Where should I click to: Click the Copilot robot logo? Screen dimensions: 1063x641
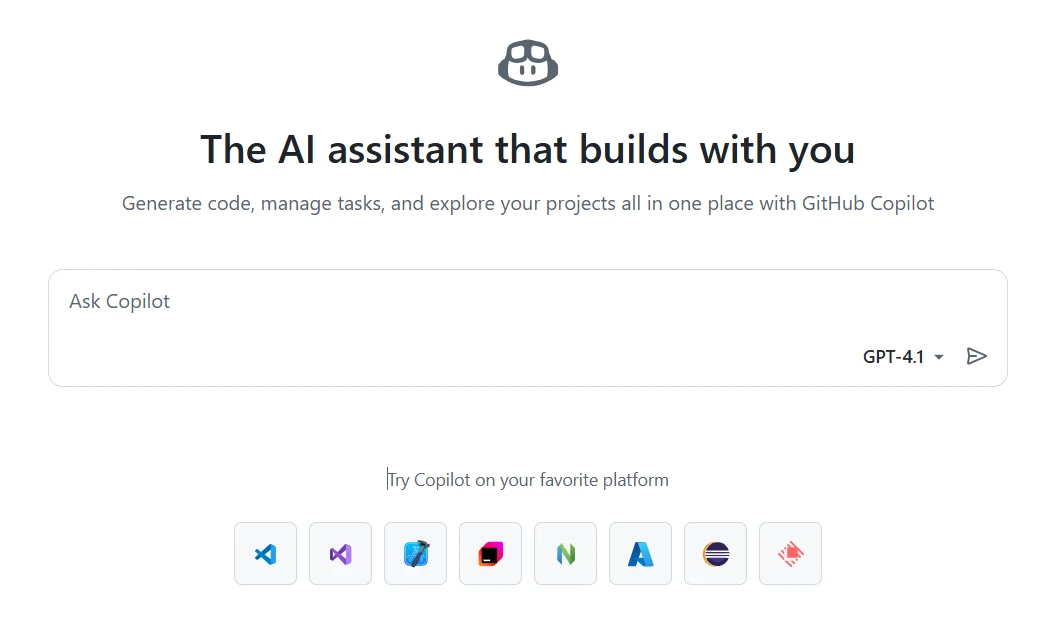pos(528,62)
